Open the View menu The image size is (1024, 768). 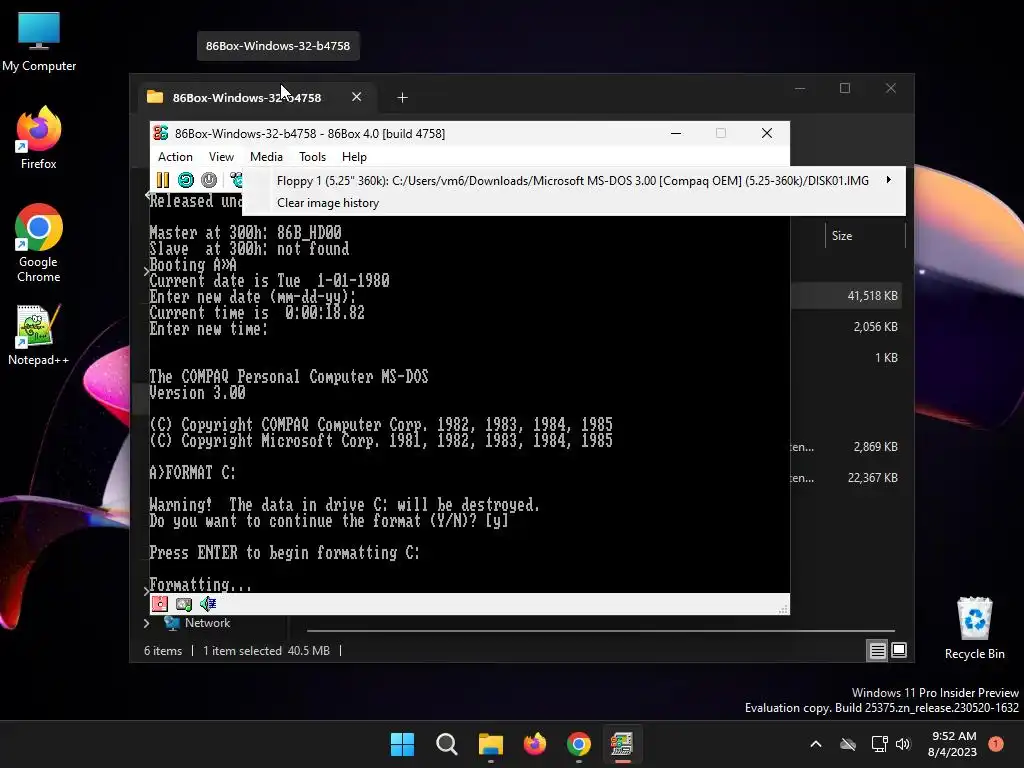coord(221,157)
